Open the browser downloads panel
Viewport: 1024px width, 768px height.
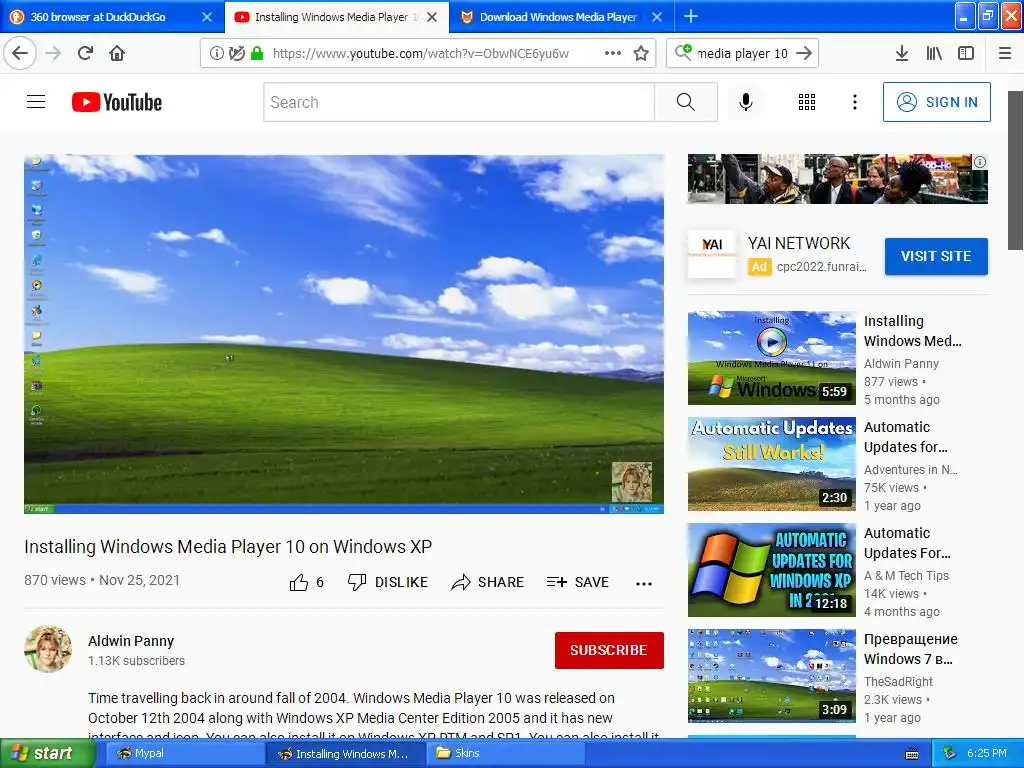pos(902,54)
